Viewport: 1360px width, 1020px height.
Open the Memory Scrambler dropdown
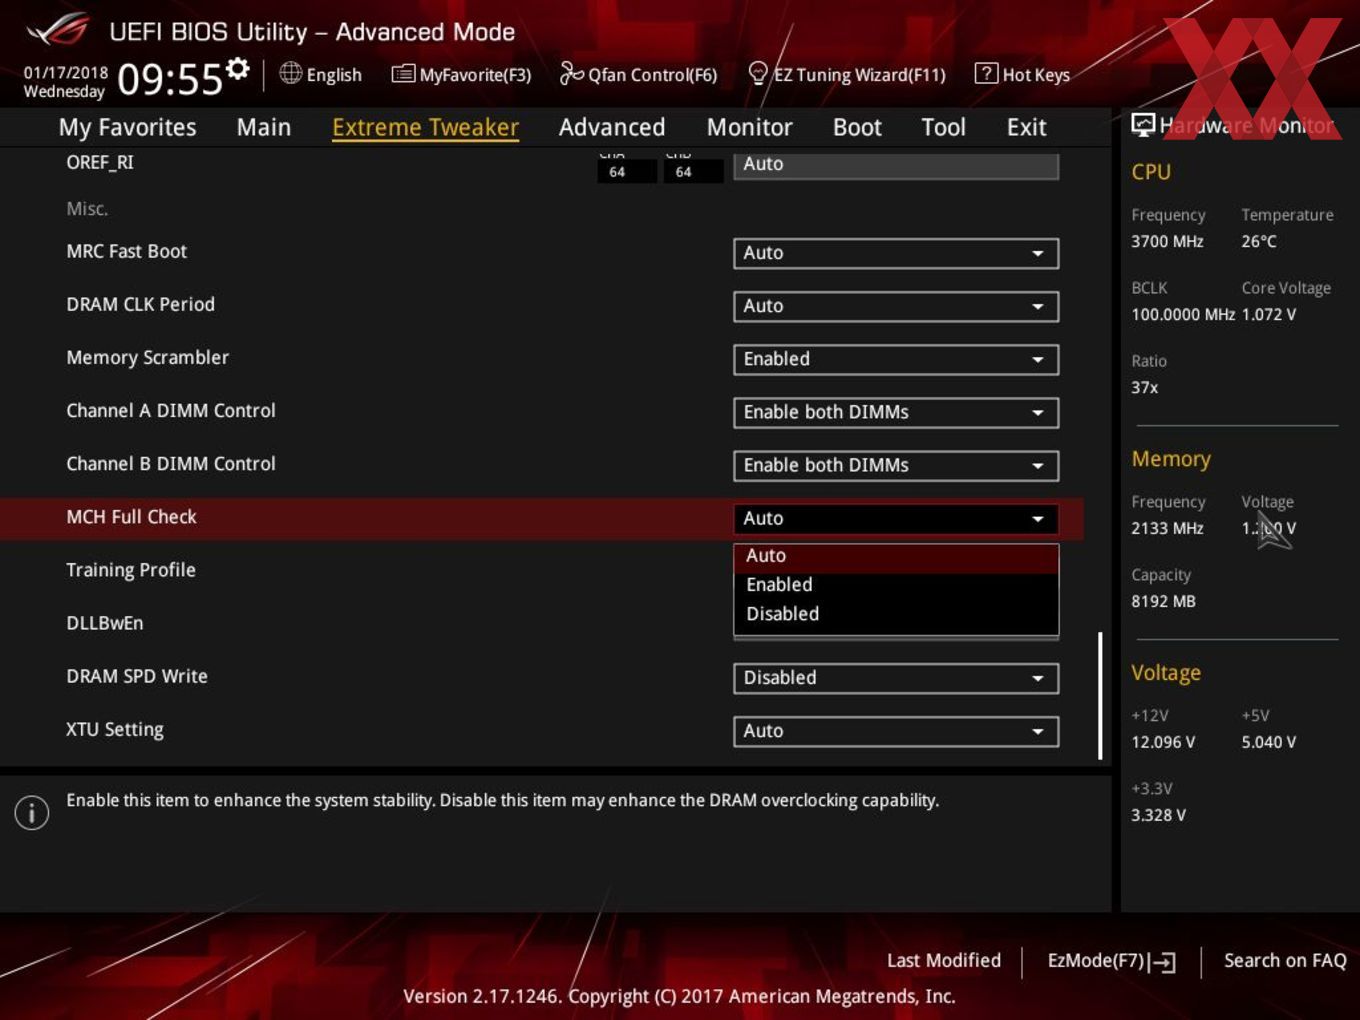pos(896,359)
